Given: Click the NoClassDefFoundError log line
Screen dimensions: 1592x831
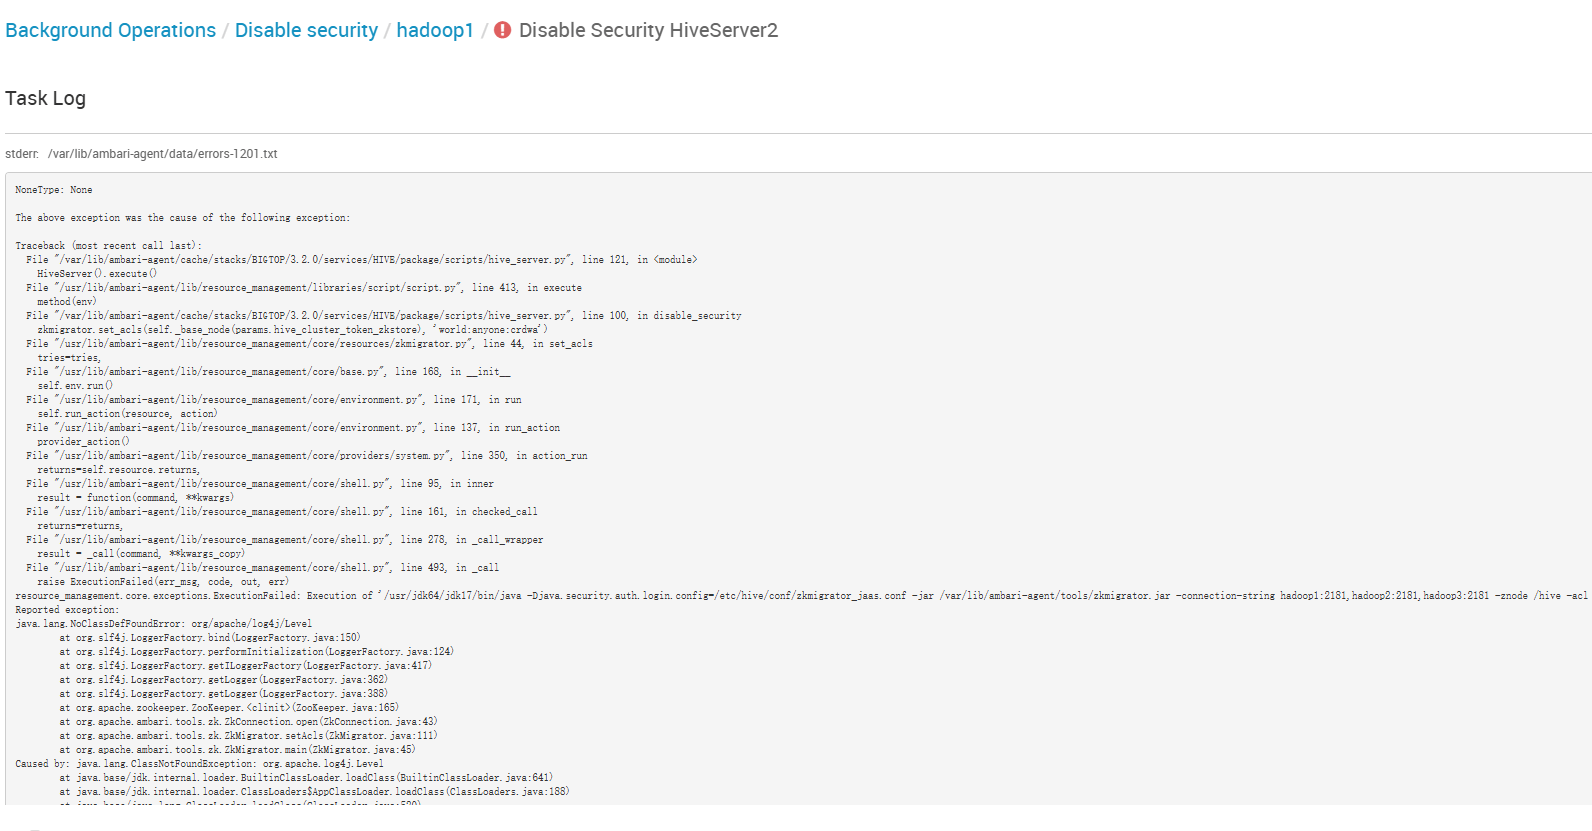Looking at the screenshot, I should 163,624.
